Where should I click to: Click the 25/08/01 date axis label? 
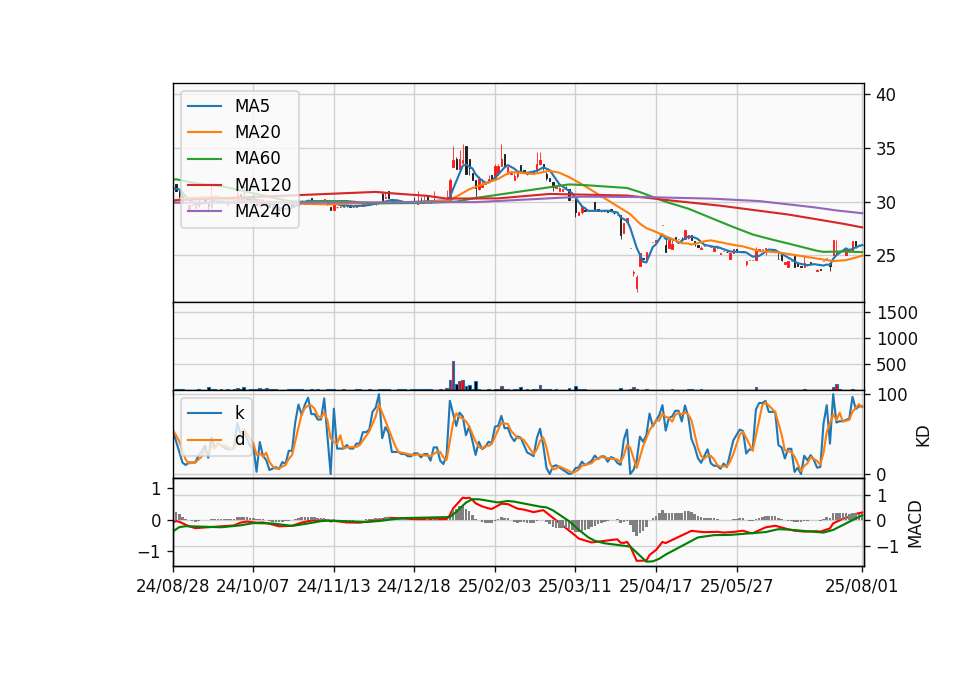click(x=861, y=586)
